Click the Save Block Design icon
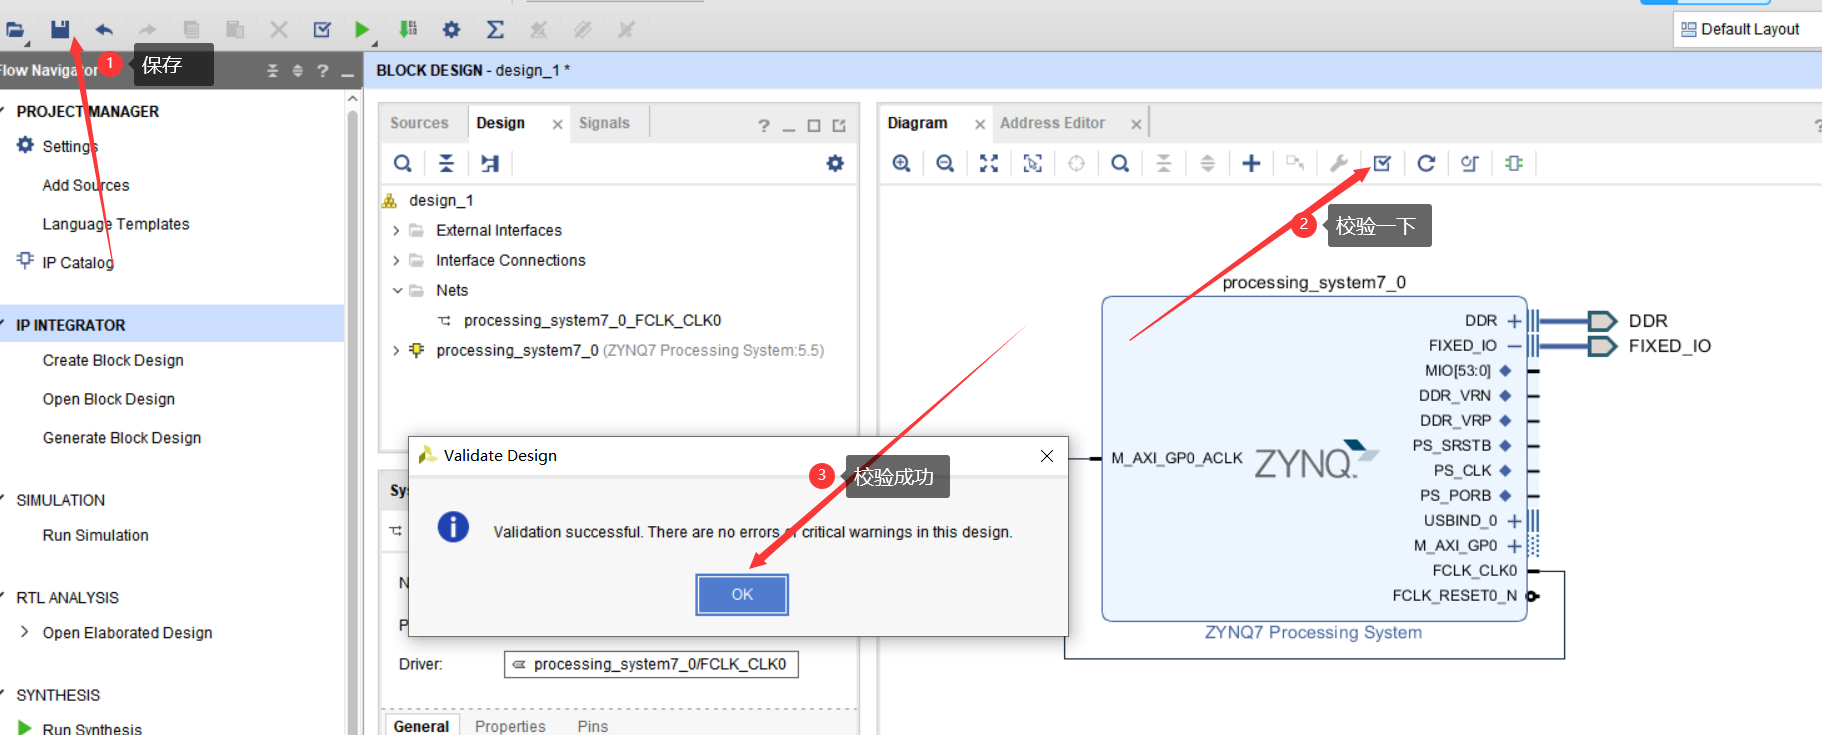1822x735 pixels. (60, 29)
